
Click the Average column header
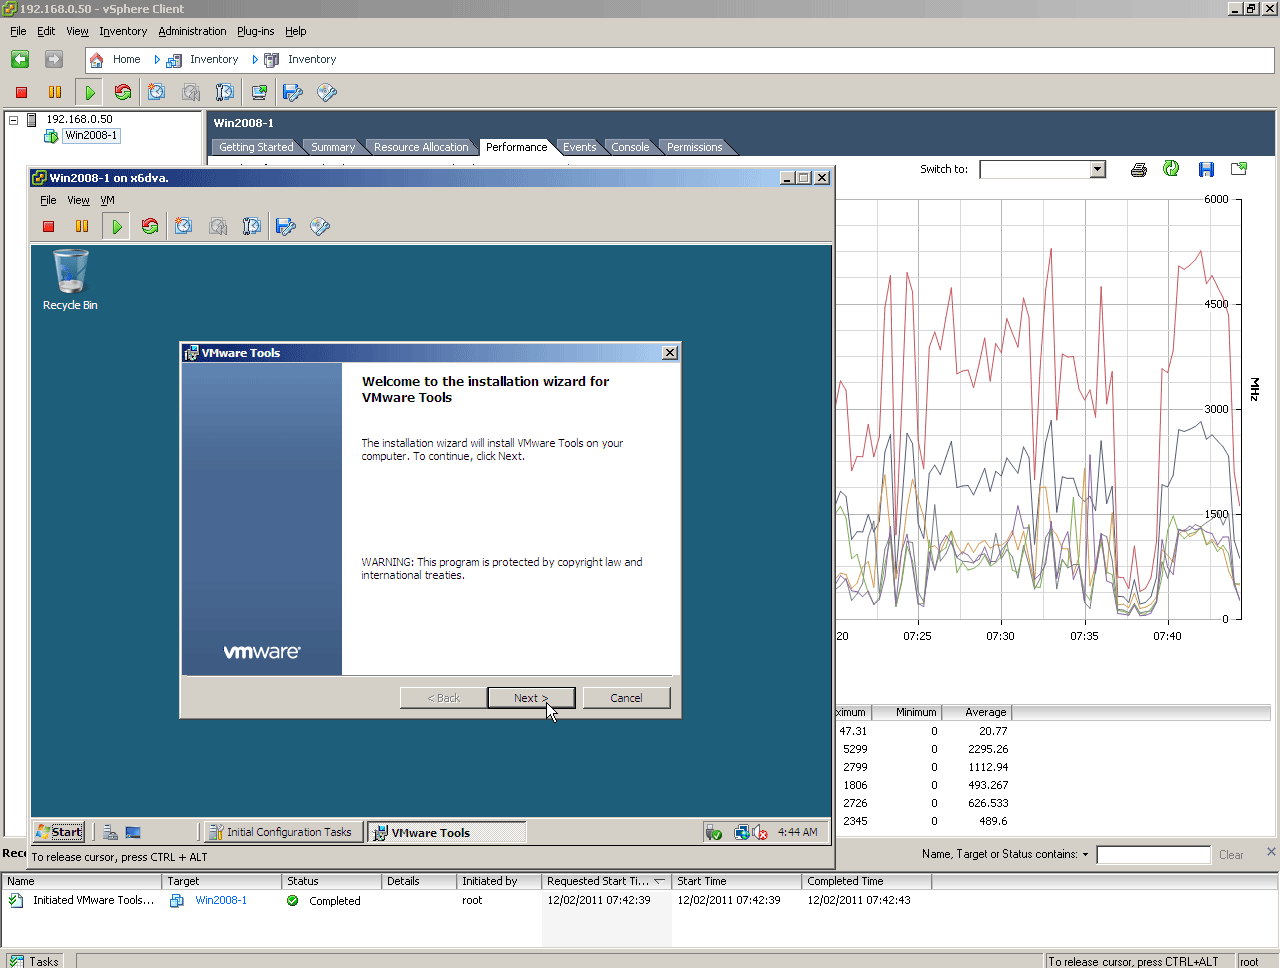977,712
